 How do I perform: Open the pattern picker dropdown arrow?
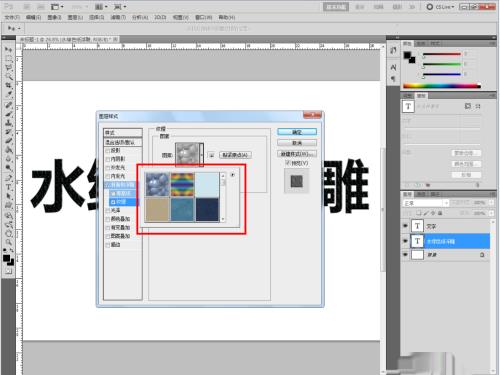tap(201, 155)
